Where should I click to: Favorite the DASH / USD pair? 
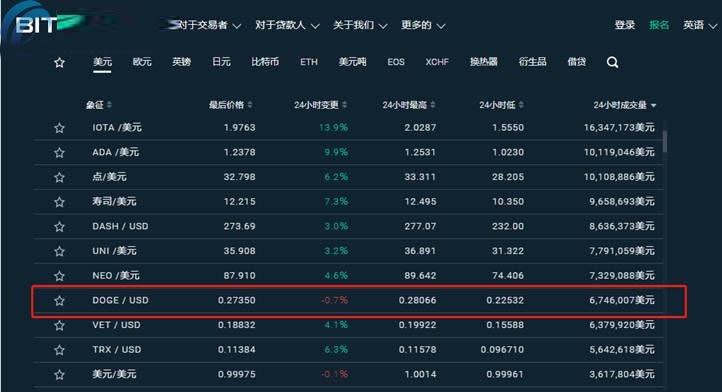pyautogui.click(x=59, y=227)
